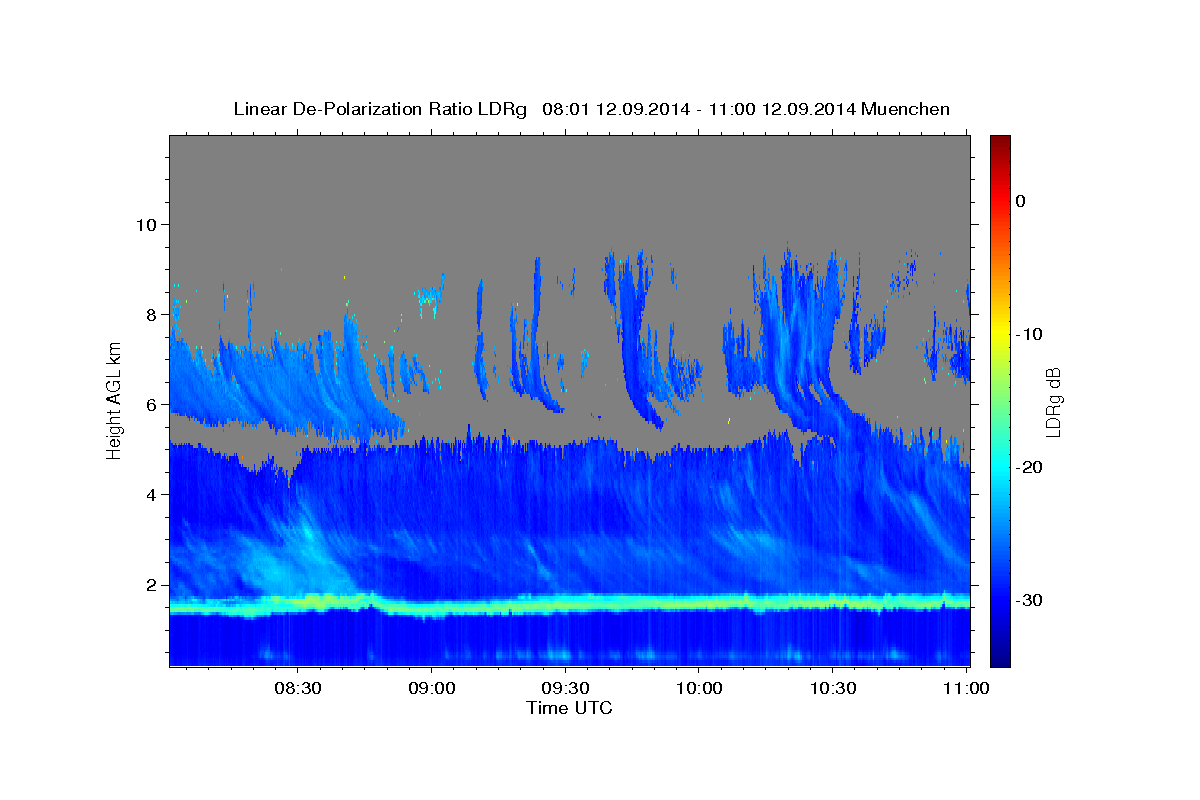Click the 11:00 time tick label
This screenshot has height=800, width=1200.
(966, 688)
